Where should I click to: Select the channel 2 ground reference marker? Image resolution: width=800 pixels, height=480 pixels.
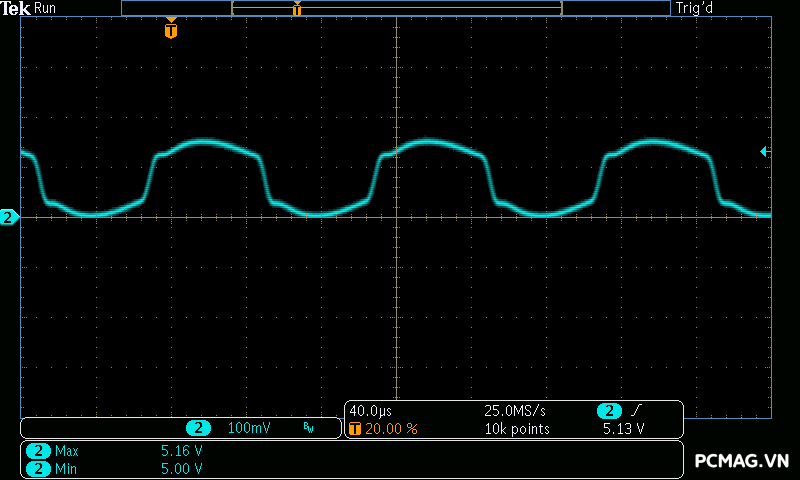pyautogui.click(x=9, y=217)
